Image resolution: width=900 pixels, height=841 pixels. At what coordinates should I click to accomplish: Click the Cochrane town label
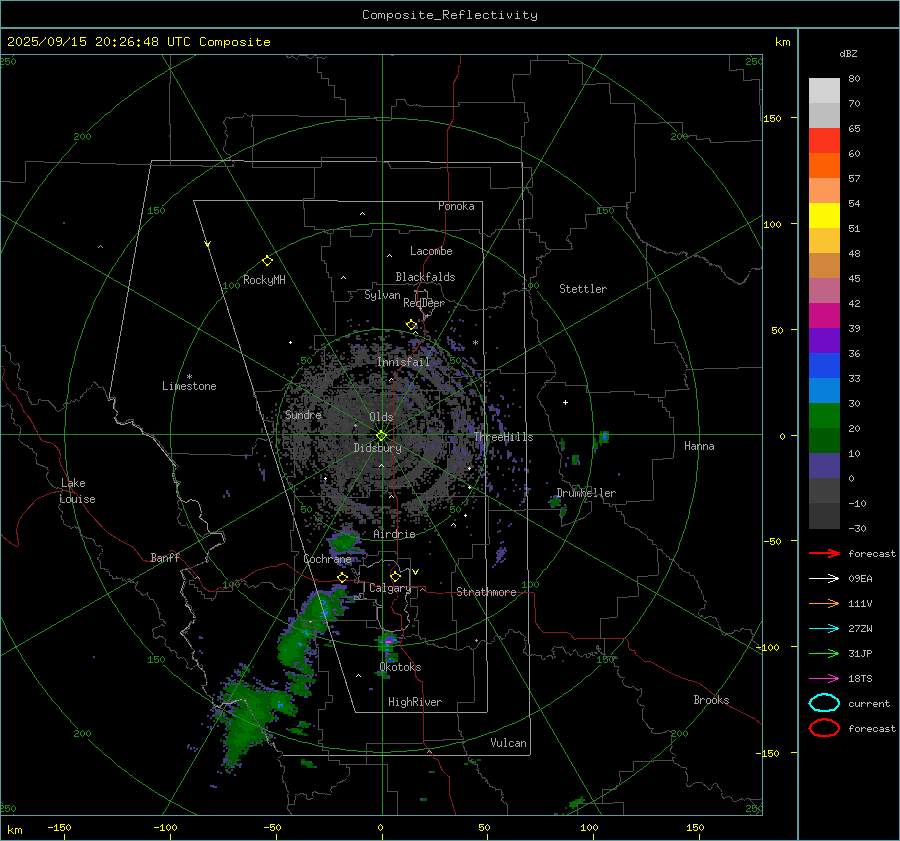pyautogui.click(x=327, y=559)
